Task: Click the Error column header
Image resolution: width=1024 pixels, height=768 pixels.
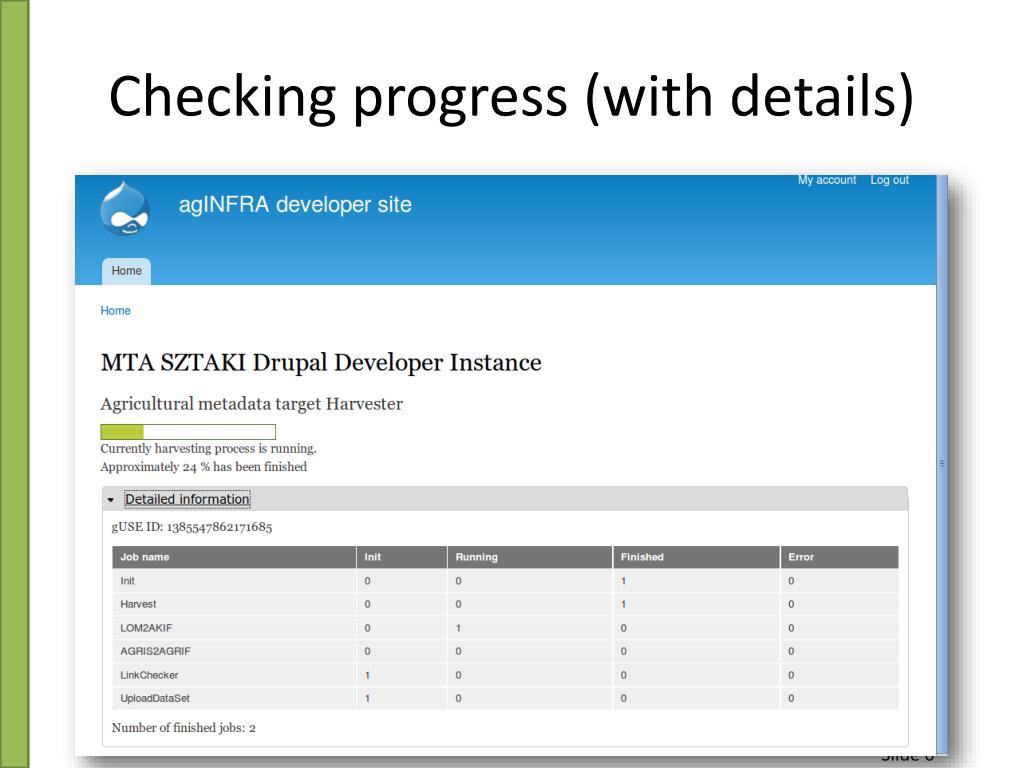Action: [x=839, y=557]
